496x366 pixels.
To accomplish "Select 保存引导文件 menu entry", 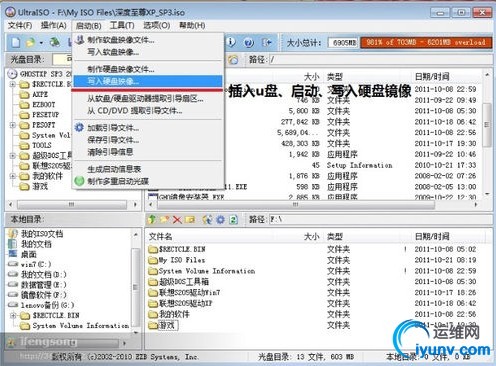I will point(148,140).
